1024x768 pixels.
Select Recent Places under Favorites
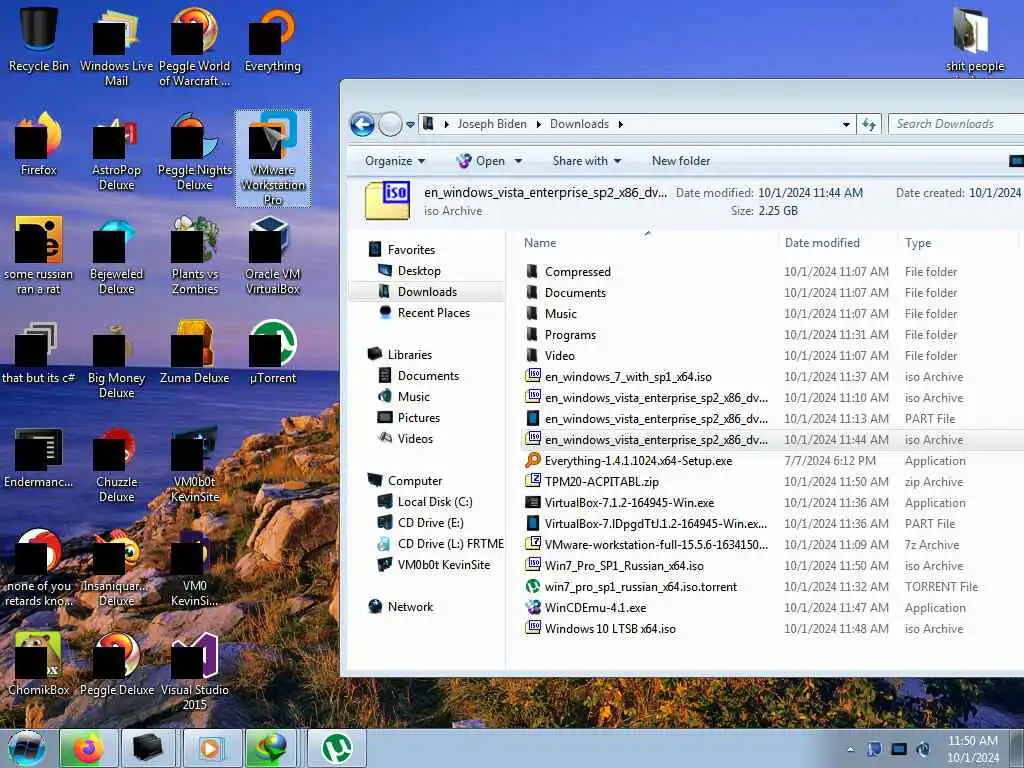(434, 313)
